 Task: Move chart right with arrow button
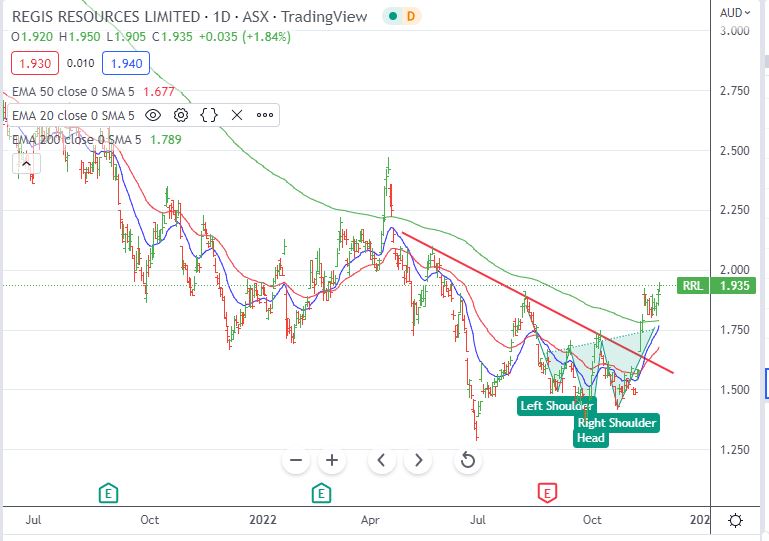[x=418, y=460]
